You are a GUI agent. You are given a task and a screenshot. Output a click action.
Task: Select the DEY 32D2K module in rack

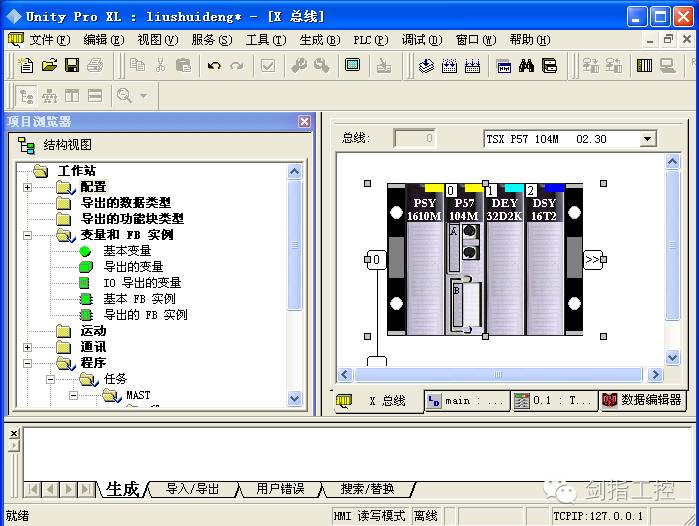pyautogui.click(x=504, y=259)
